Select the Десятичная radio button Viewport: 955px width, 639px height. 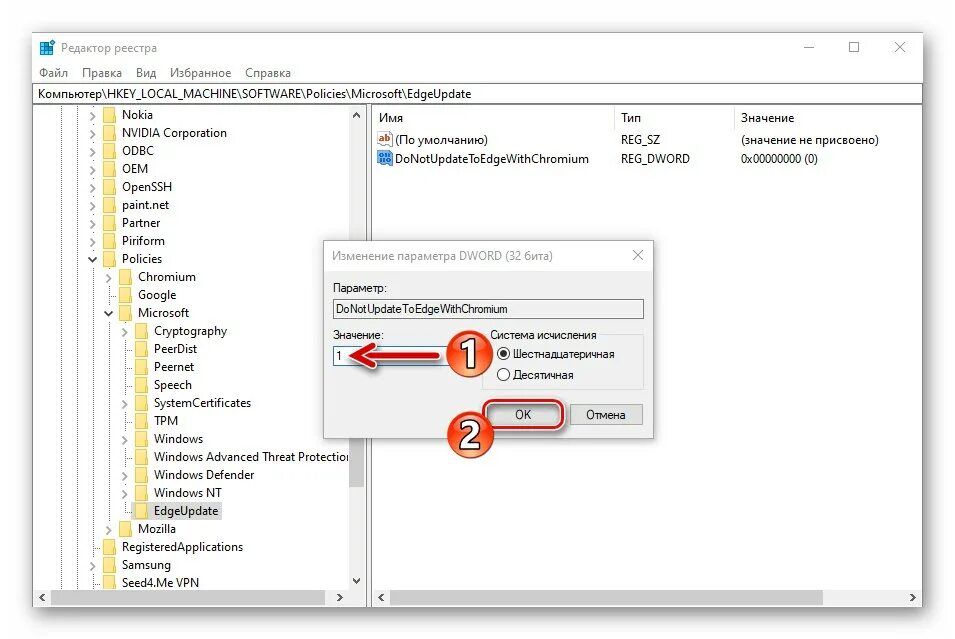tap(503, 375)
